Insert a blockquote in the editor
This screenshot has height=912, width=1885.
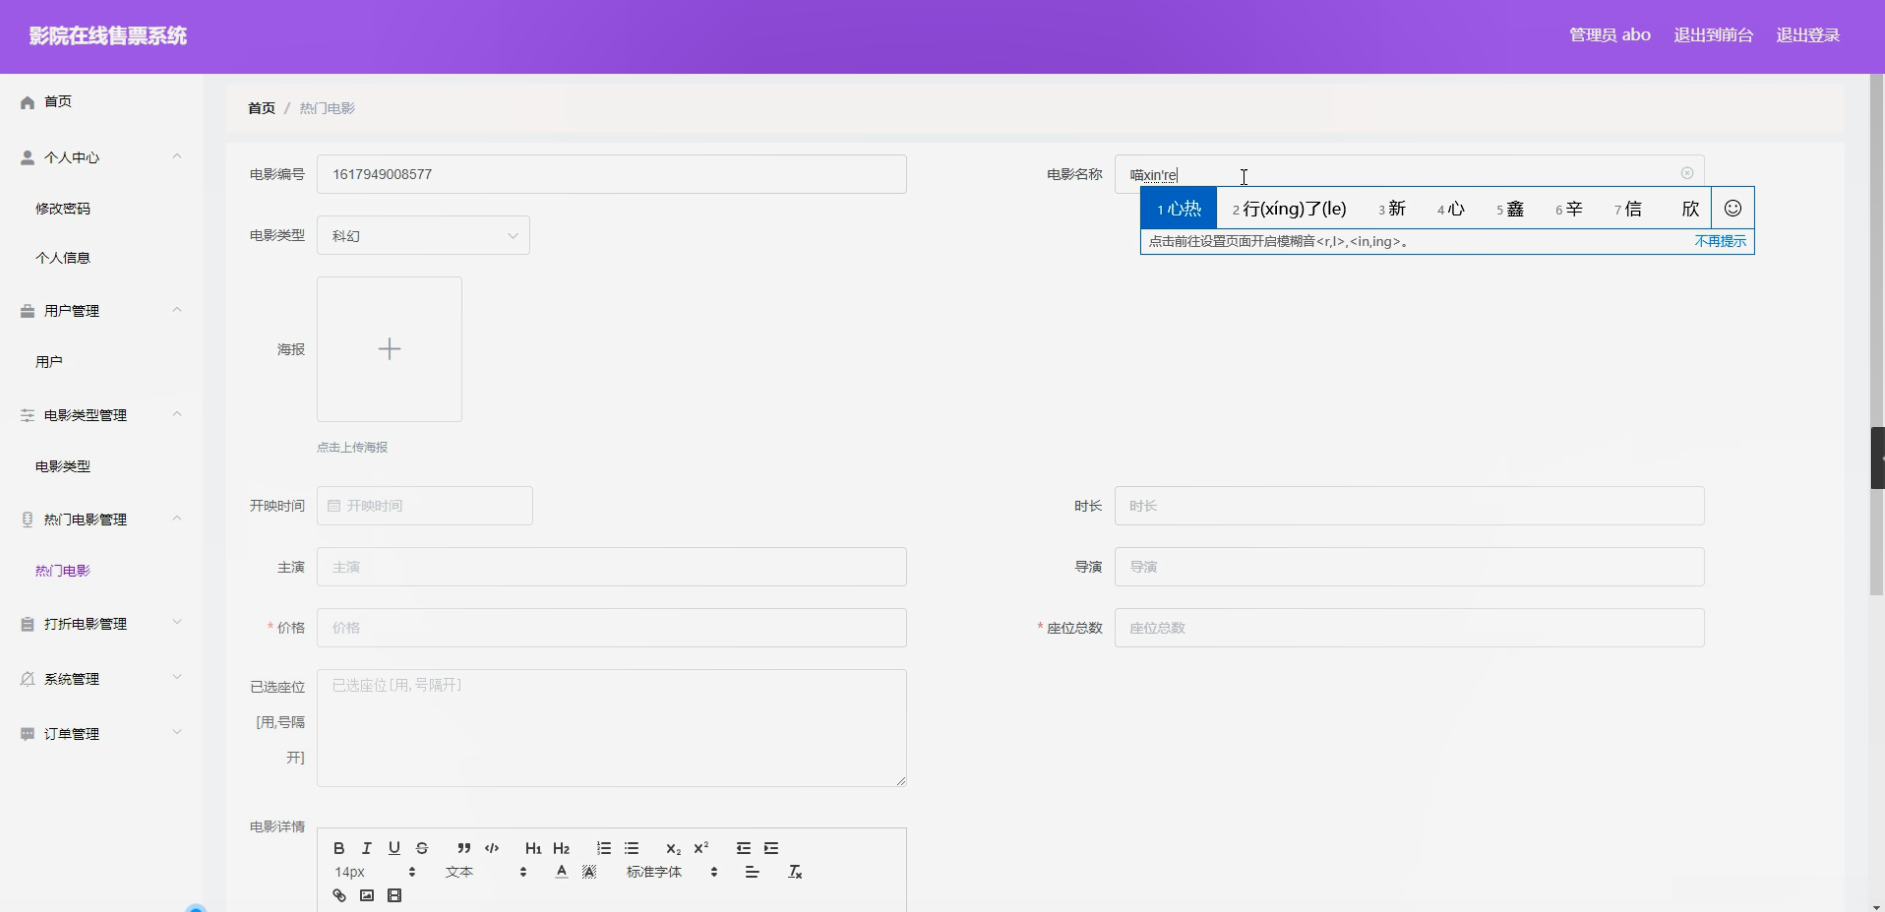[464, 848]
